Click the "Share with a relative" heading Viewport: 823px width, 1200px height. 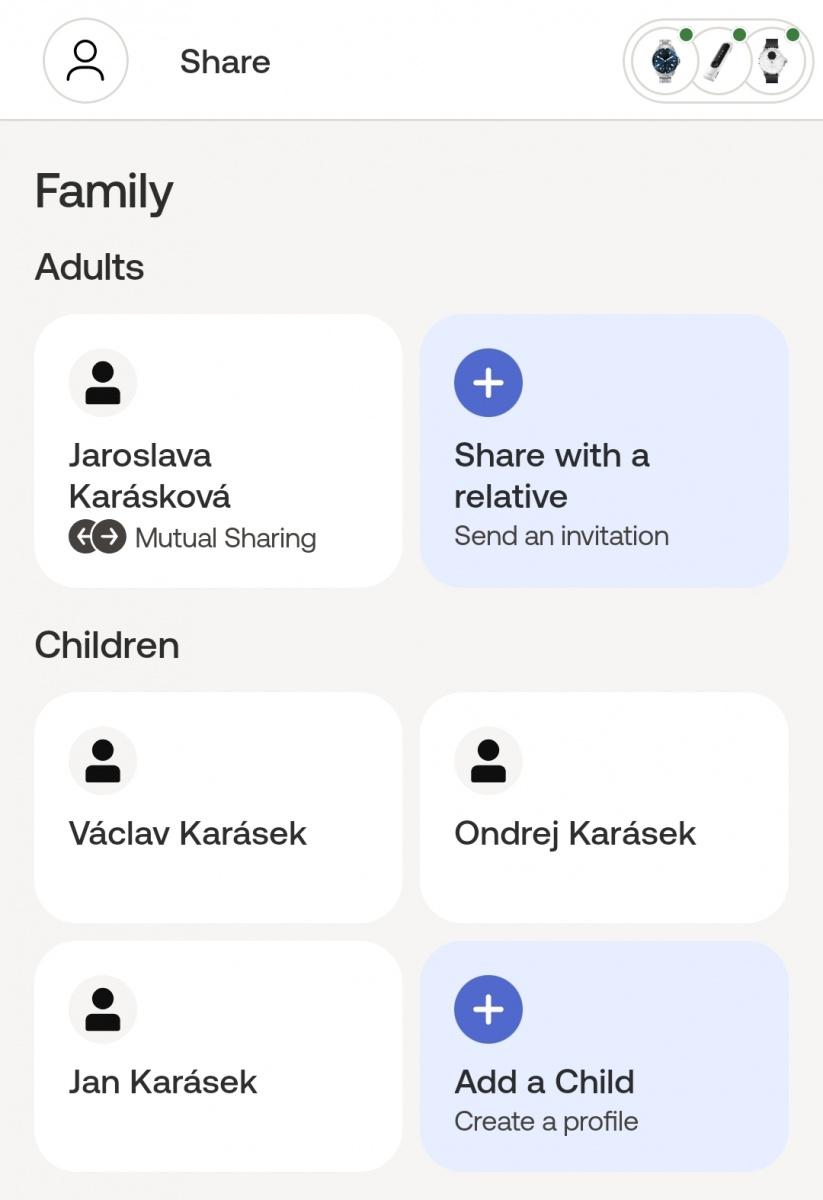(x=551, y=476)
